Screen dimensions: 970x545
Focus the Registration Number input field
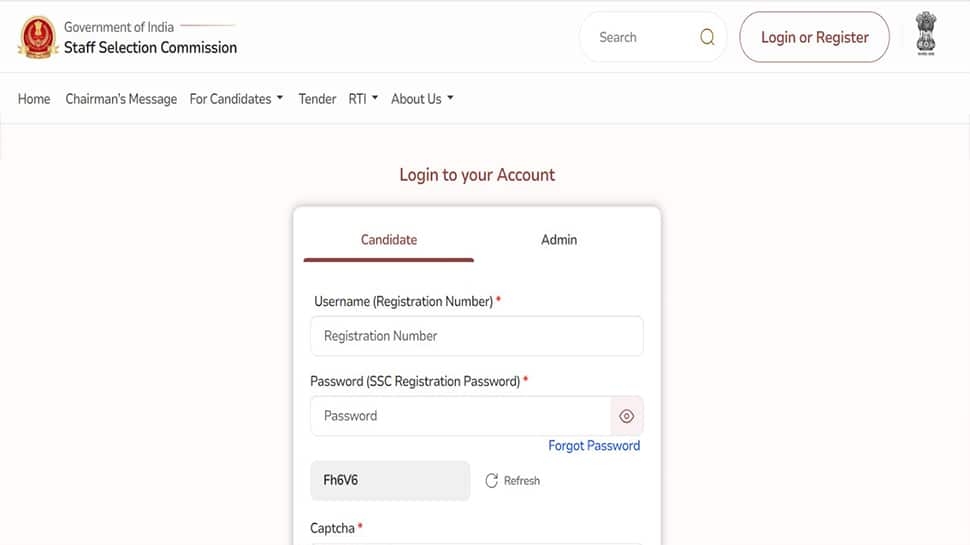coord(477,336)
